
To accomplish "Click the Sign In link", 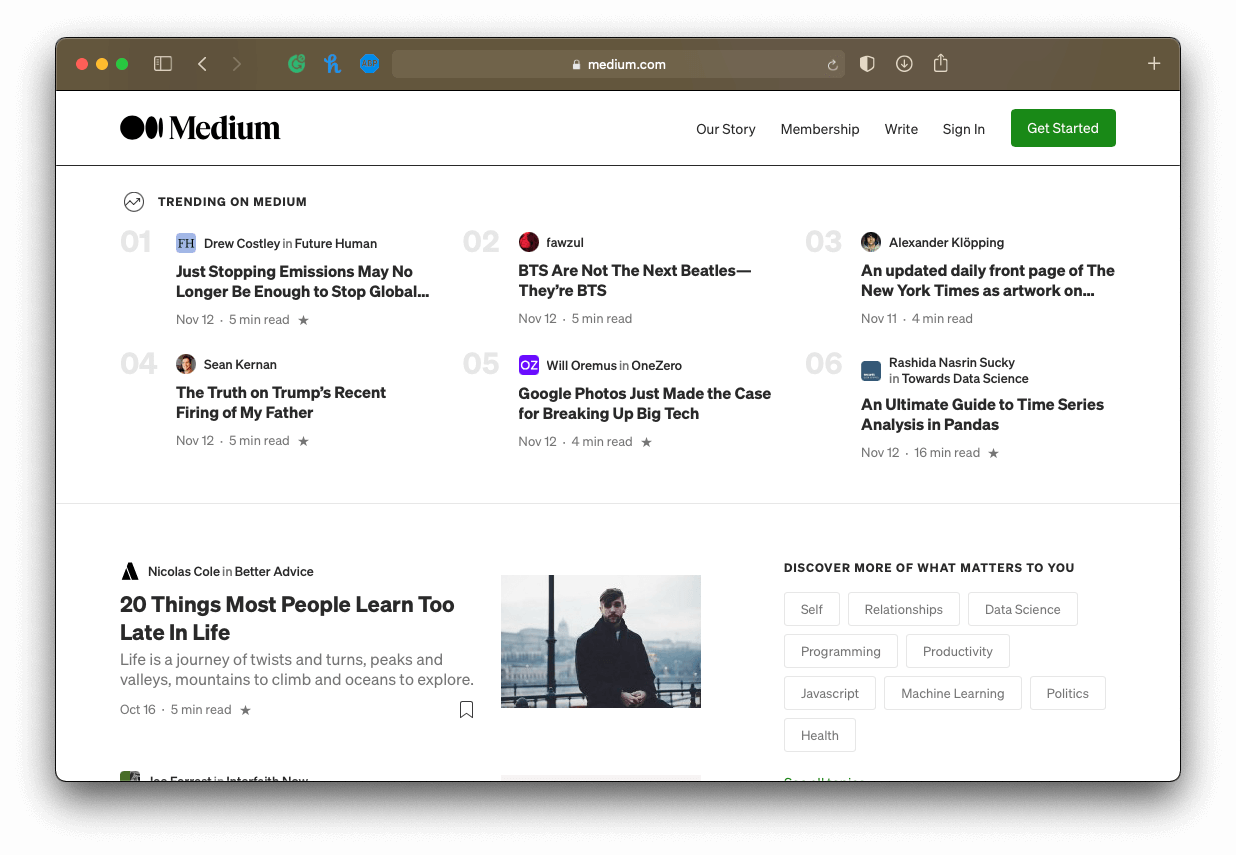I will coord(963,129).
